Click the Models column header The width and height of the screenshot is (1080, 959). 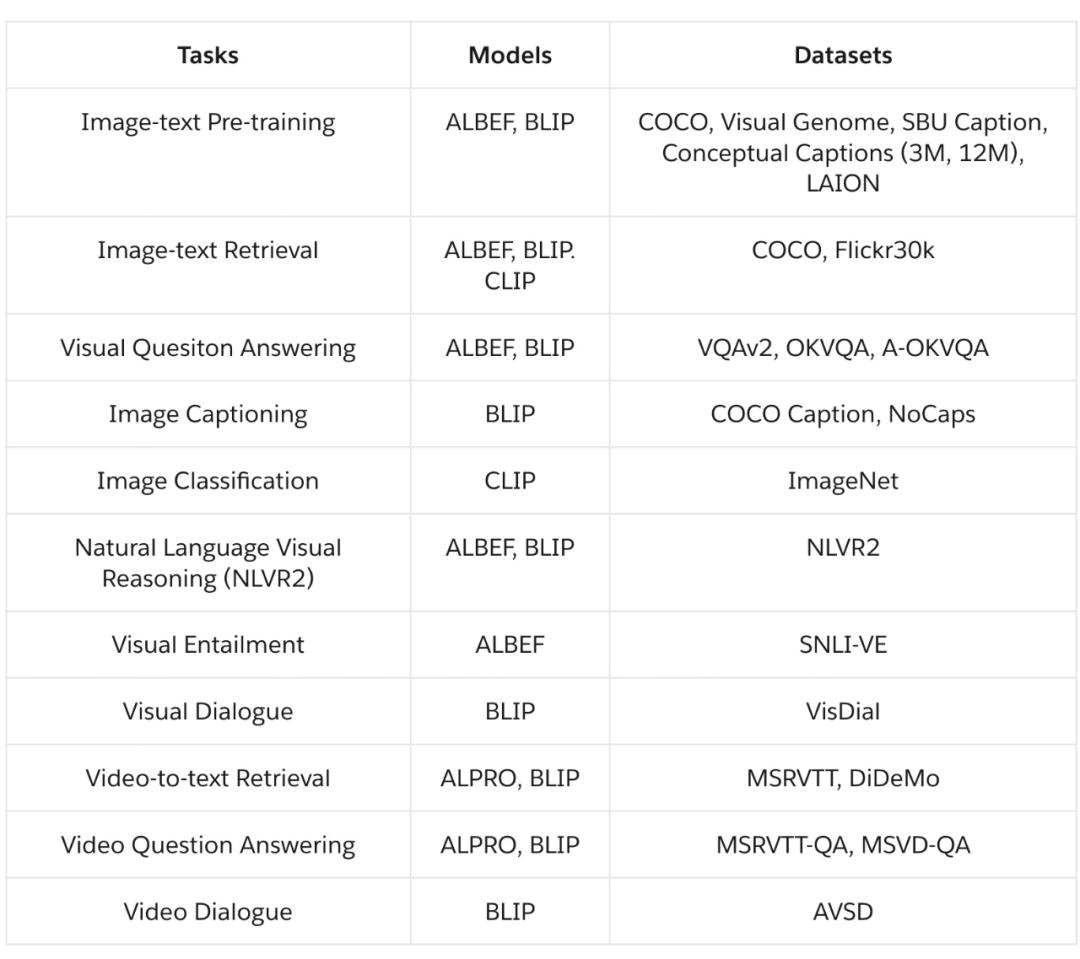509,56
